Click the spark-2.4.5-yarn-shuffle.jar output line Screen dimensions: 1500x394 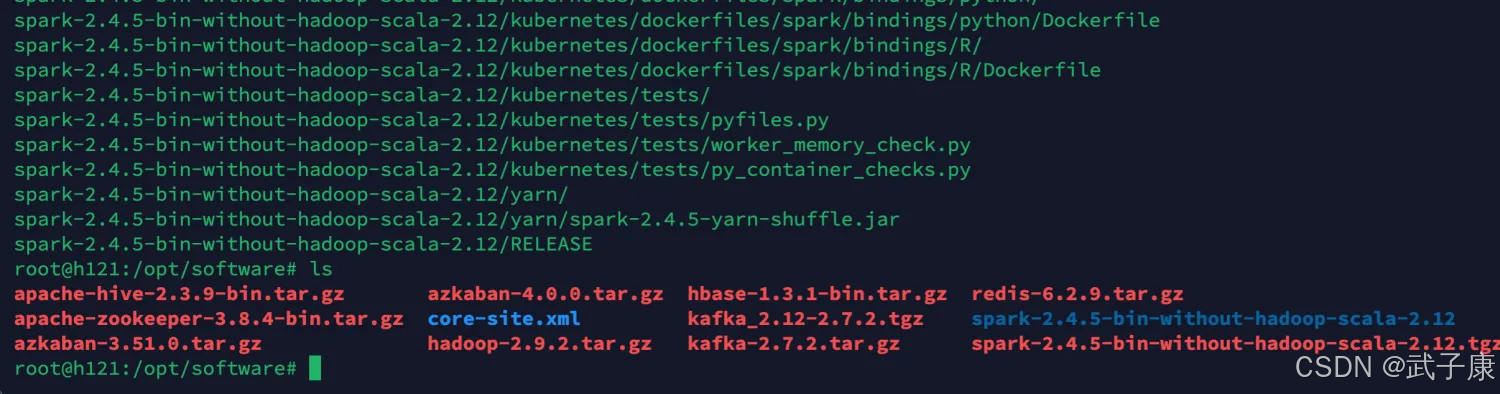[x=457, y=219]
